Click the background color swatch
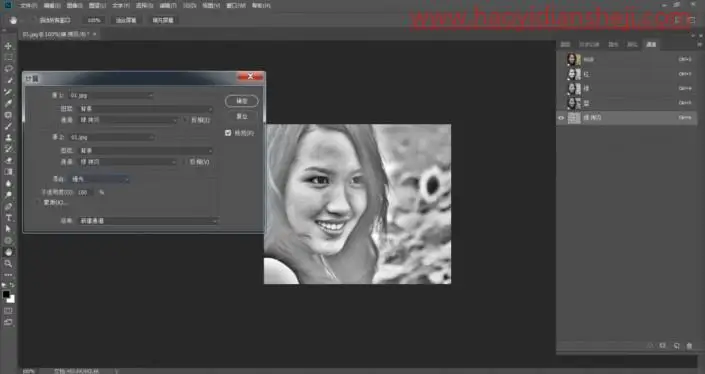The image size is (705, 374). click(11, 299)
